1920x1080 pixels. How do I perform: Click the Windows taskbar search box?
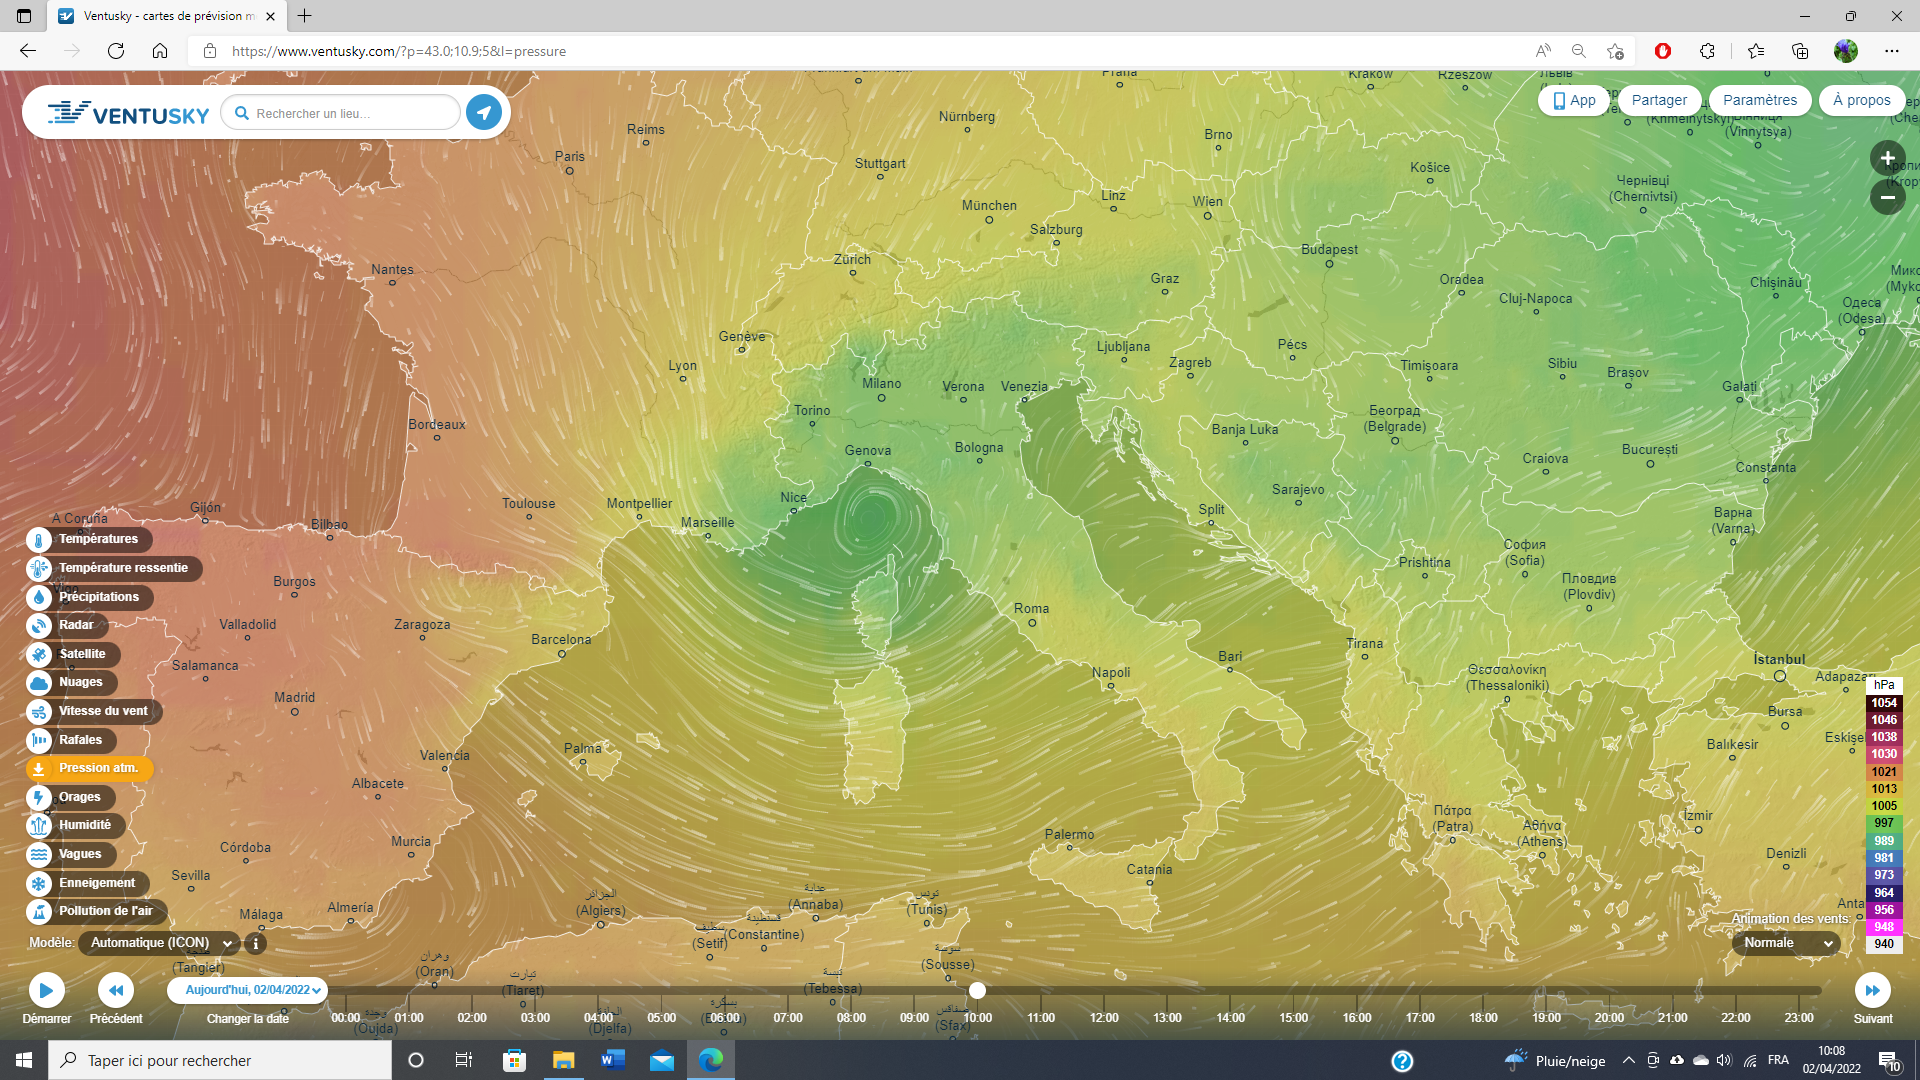[220, 1060]
